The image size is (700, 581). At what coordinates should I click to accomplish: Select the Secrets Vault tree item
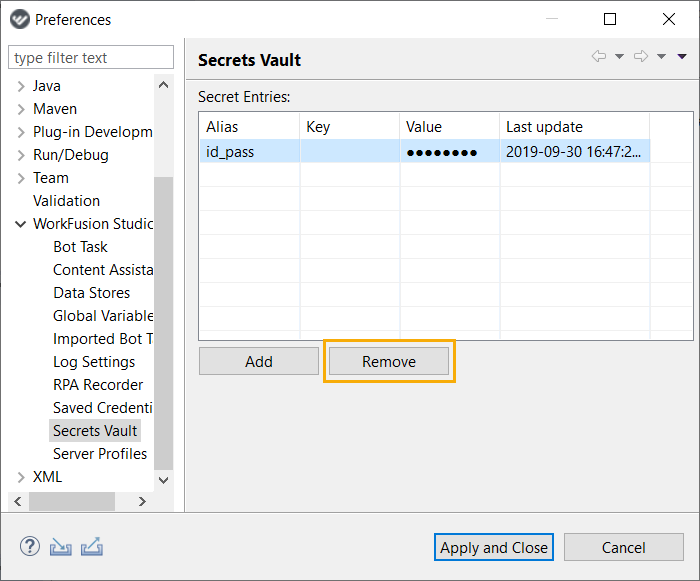95,431
